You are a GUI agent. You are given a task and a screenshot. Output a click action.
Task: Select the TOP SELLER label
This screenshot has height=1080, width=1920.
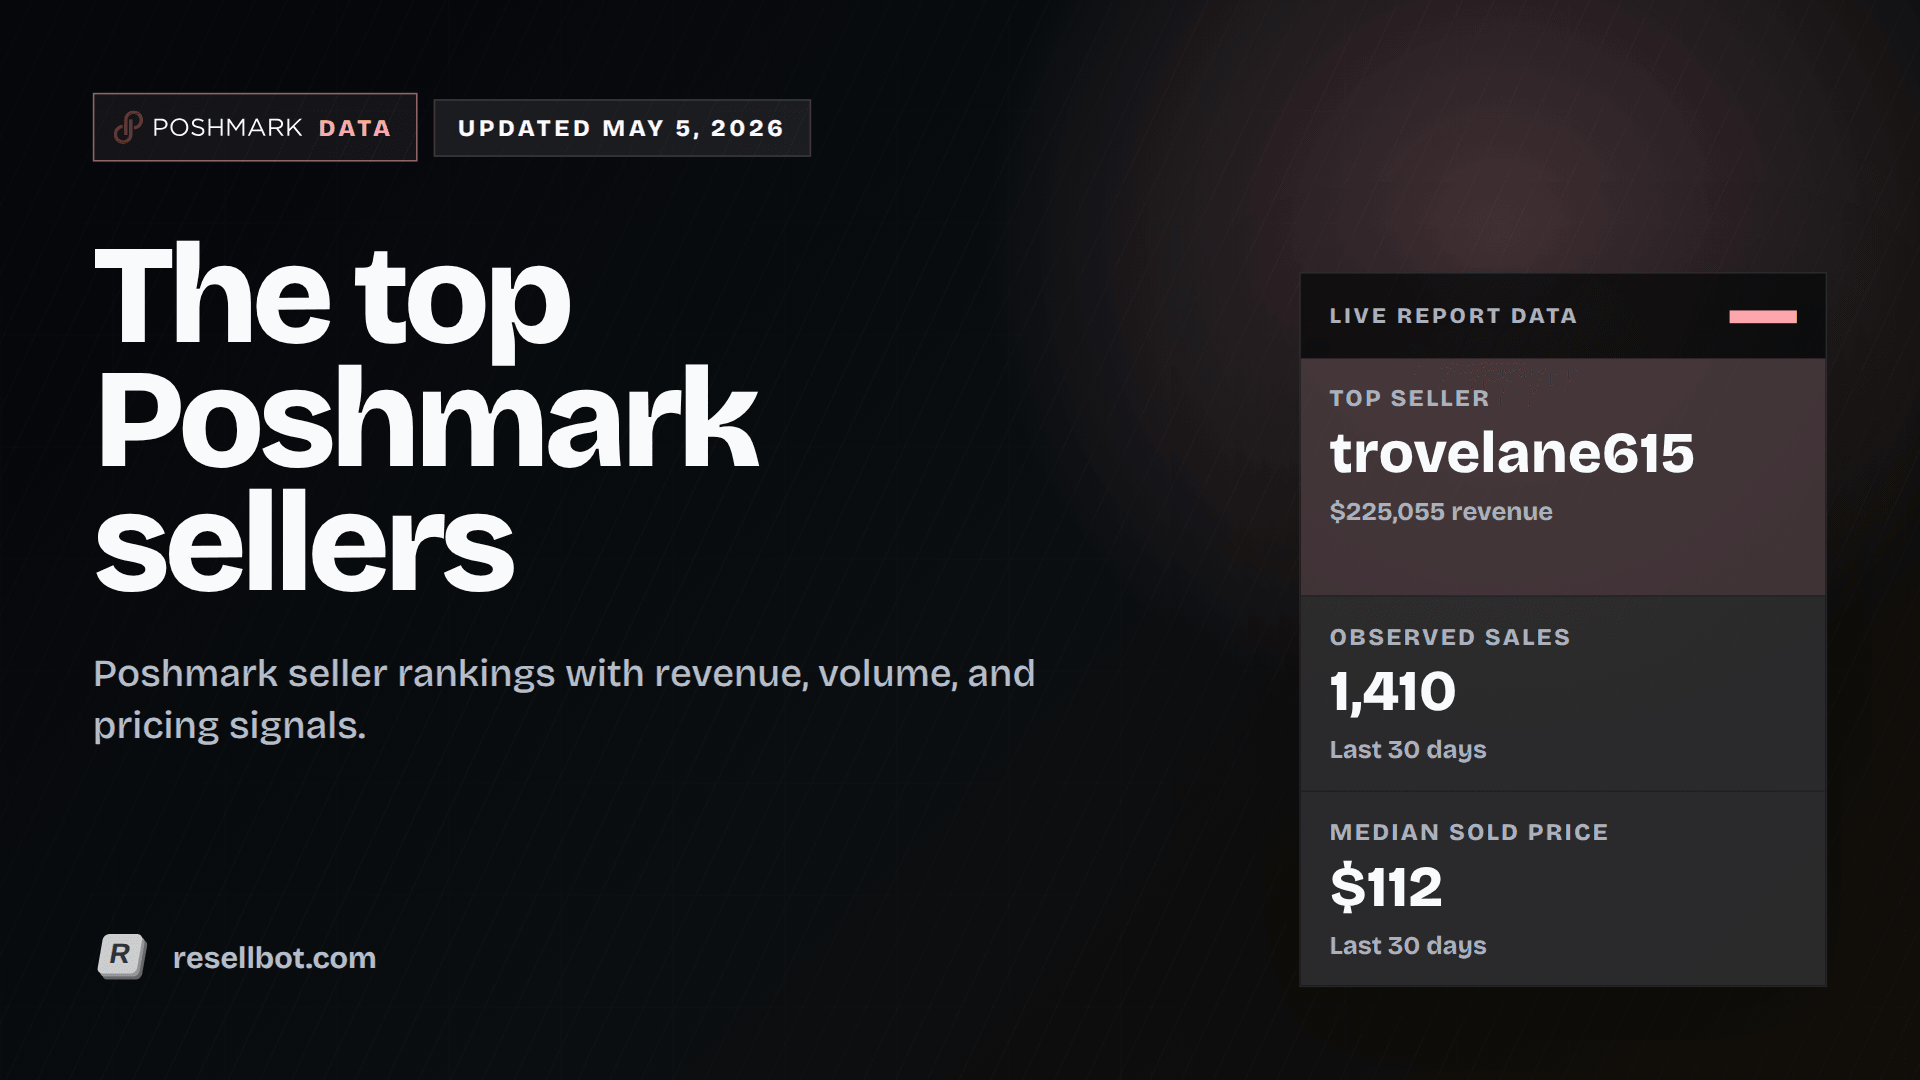click(1409, 398)
